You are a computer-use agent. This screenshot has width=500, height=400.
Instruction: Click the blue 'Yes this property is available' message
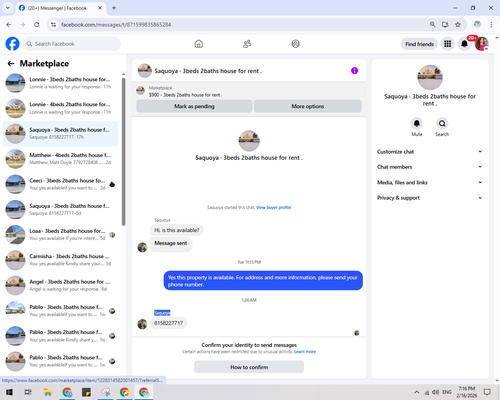(263, 281)
